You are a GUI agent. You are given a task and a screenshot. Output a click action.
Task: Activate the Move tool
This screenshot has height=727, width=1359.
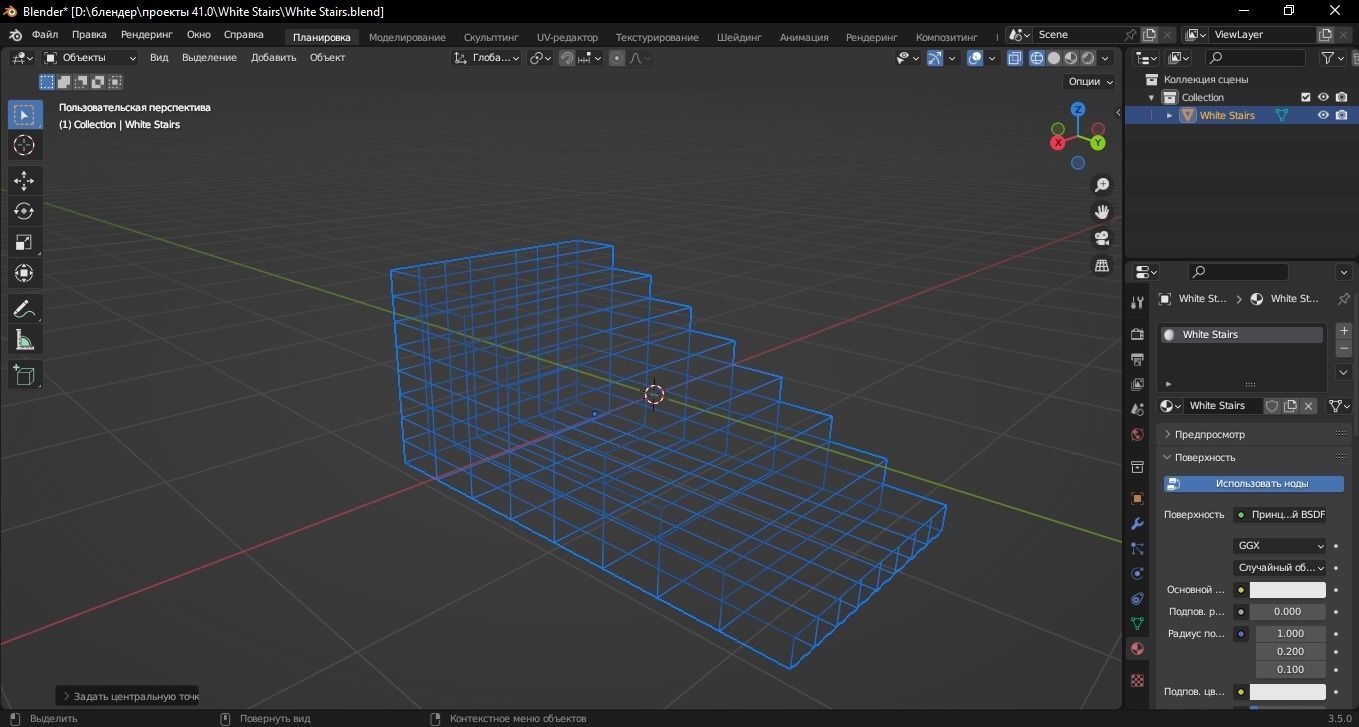pos(24,180)
